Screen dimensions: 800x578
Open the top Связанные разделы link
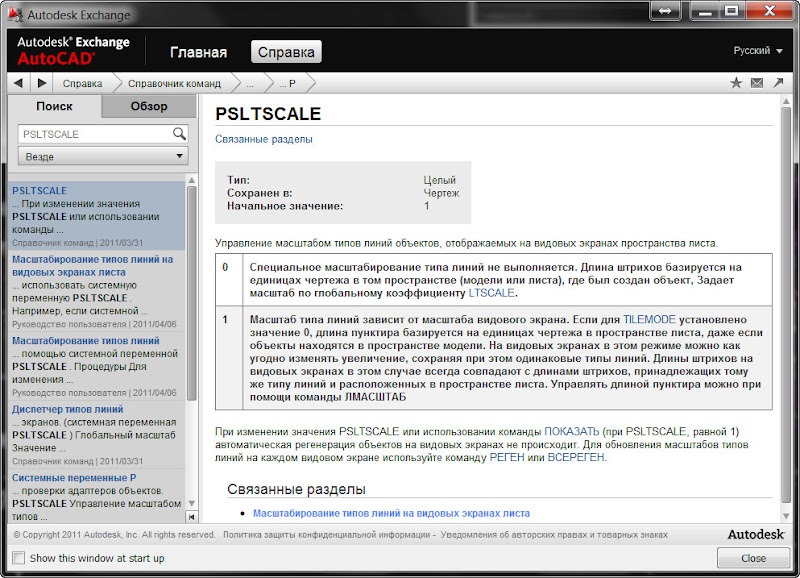tap(264, 139)
